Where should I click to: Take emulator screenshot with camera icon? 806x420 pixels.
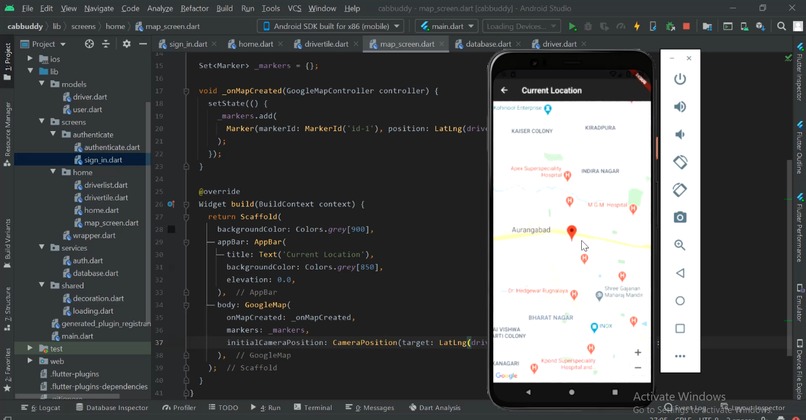[680, 217]
